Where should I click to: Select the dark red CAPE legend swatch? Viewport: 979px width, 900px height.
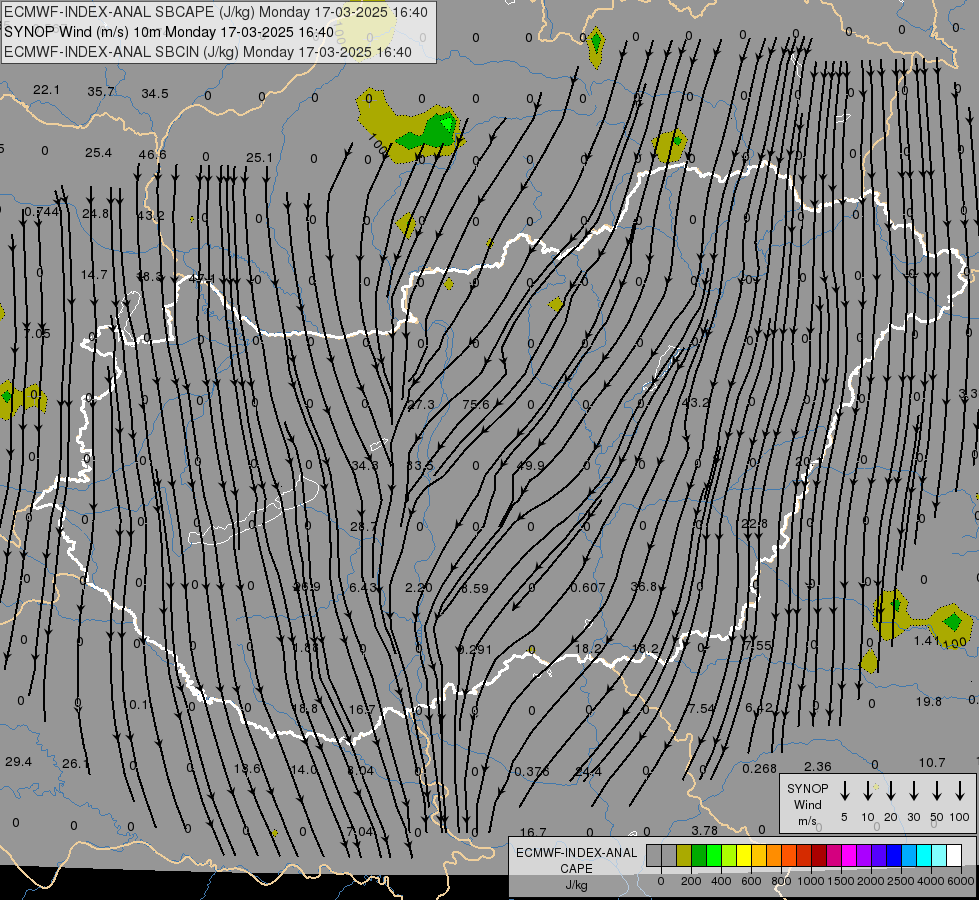[819, 856]
